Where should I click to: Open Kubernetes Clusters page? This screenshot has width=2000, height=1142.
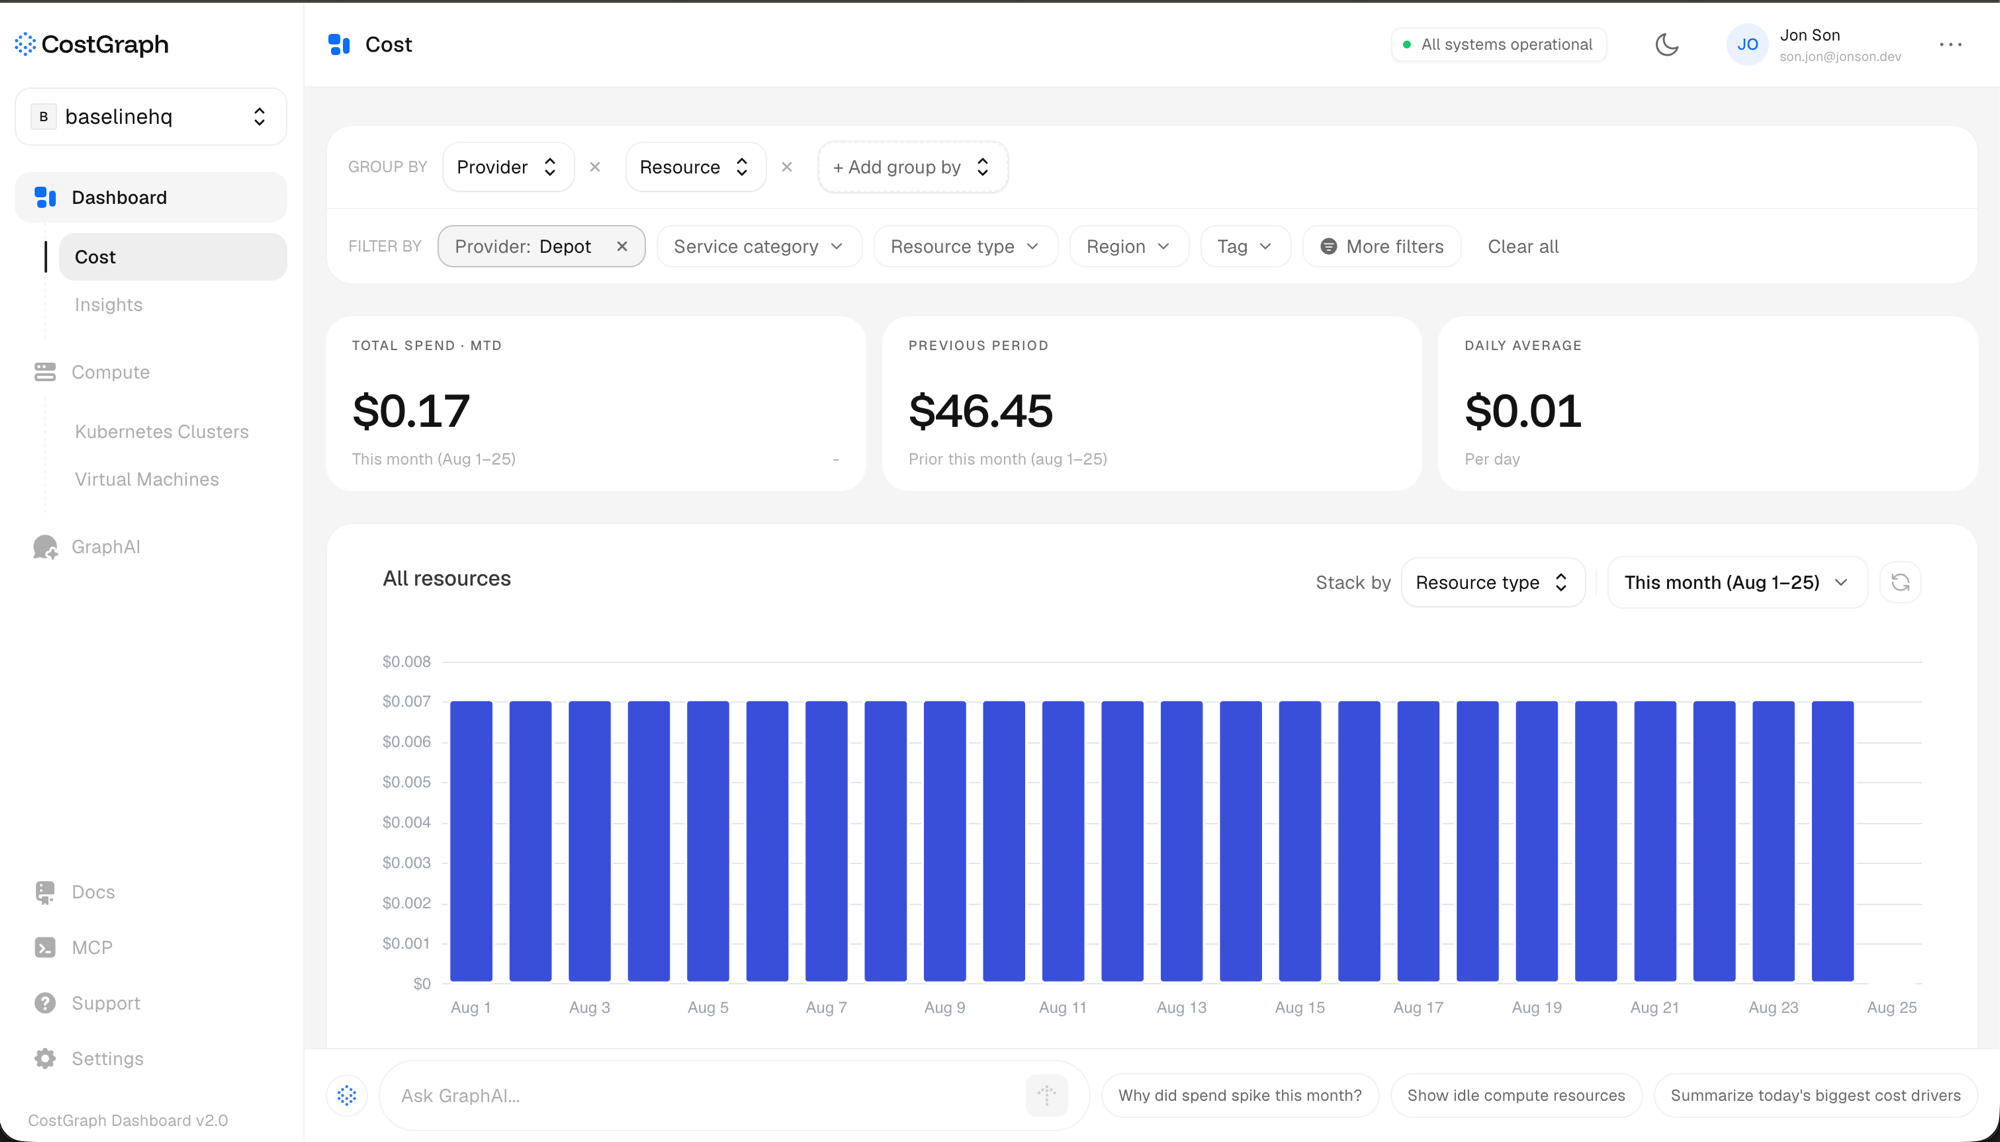(162, 432)
